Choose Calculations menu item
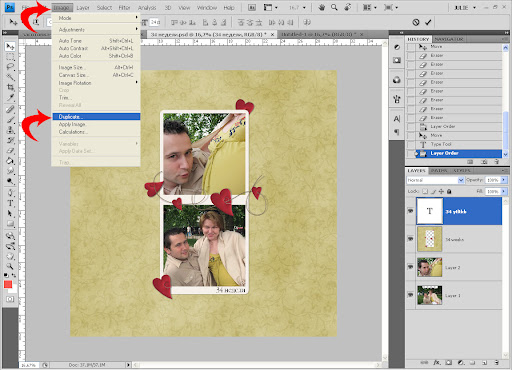 pos(96,132)
